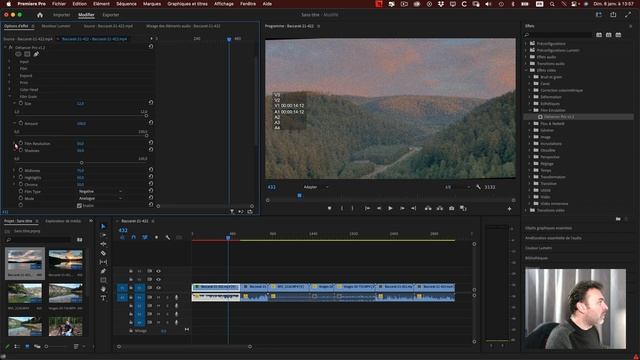Click the Export Frame camera icon
The image size is (640, 360).
pyautogui.click(x=451, y=208)
